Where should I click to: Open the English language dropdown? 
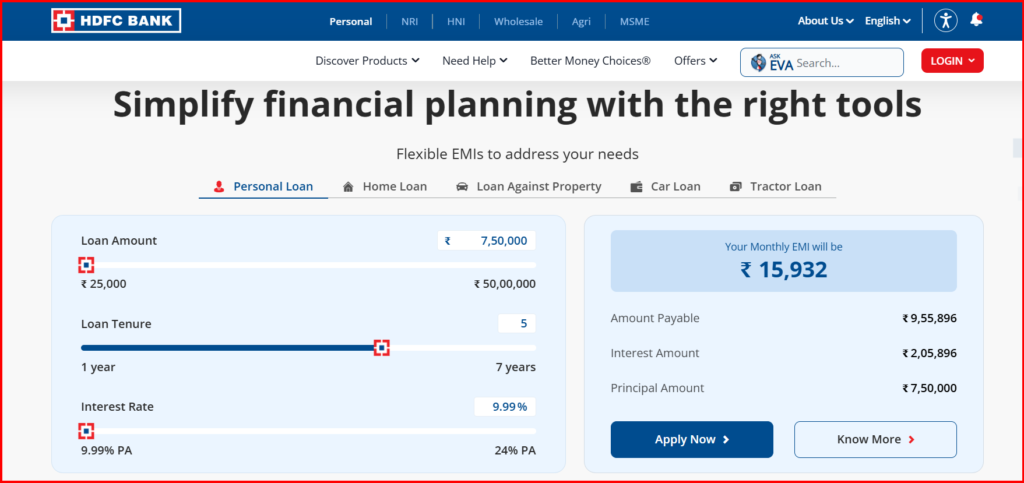[x=888, y=21]
